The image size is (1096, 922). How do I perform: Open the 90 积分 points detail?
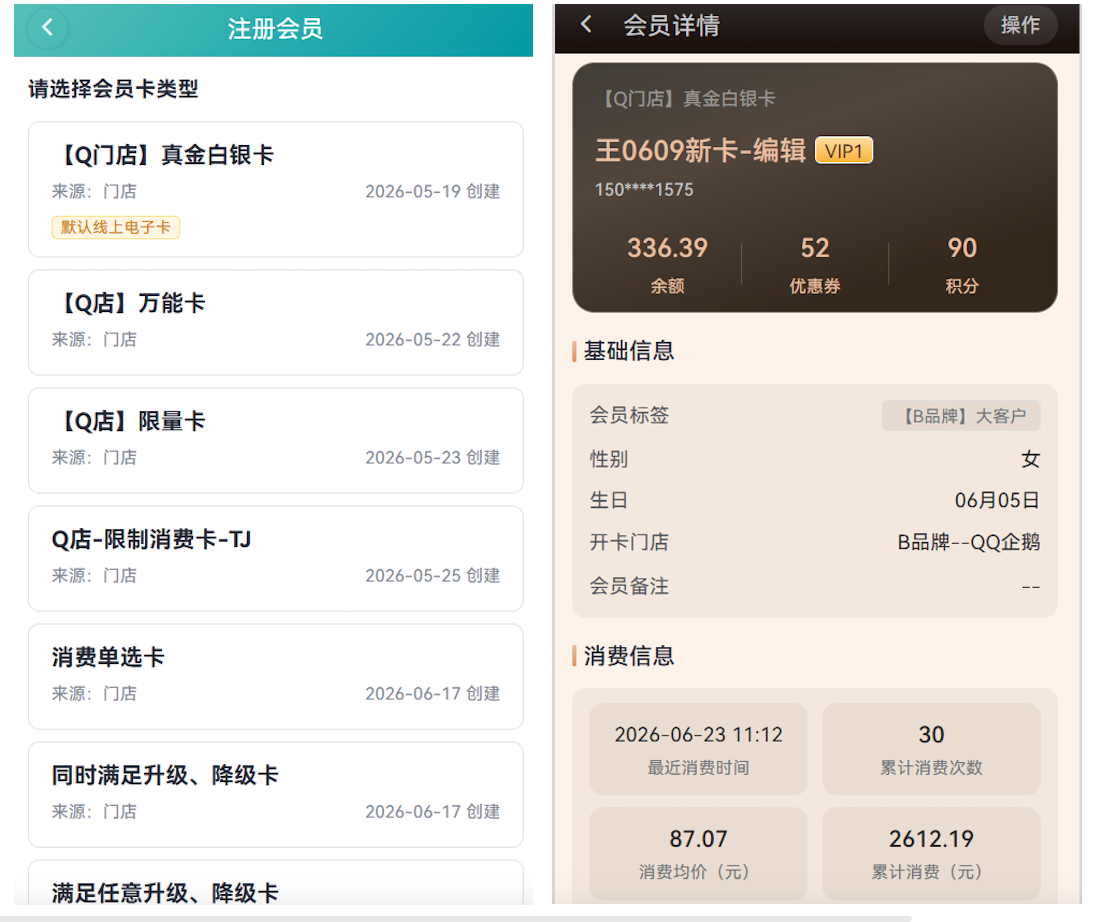pyautogui.click(x=962, y=264)
